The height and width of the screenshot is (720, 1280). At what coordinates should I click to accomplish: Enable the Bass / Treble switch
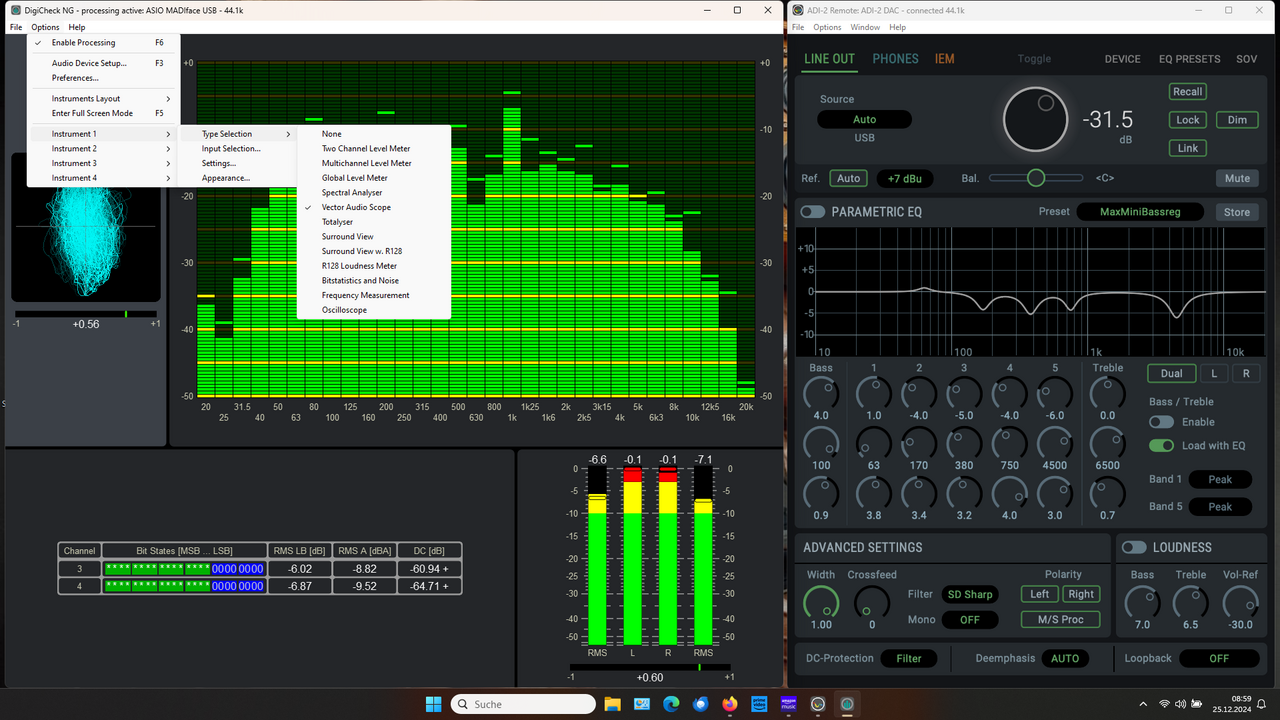click(x=1161, y=422)
